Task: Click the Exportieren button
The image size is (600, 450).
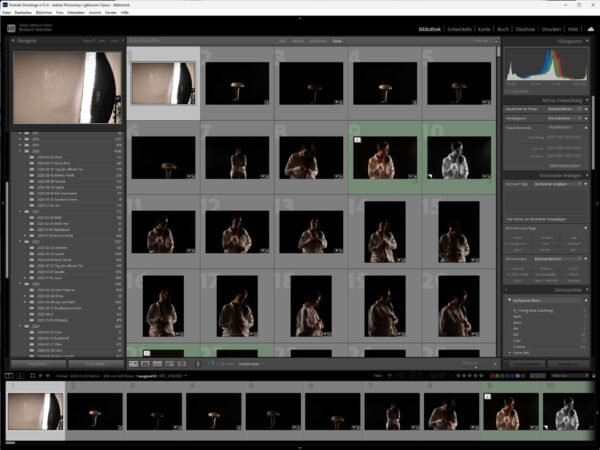Action: [x=95, y=364]
